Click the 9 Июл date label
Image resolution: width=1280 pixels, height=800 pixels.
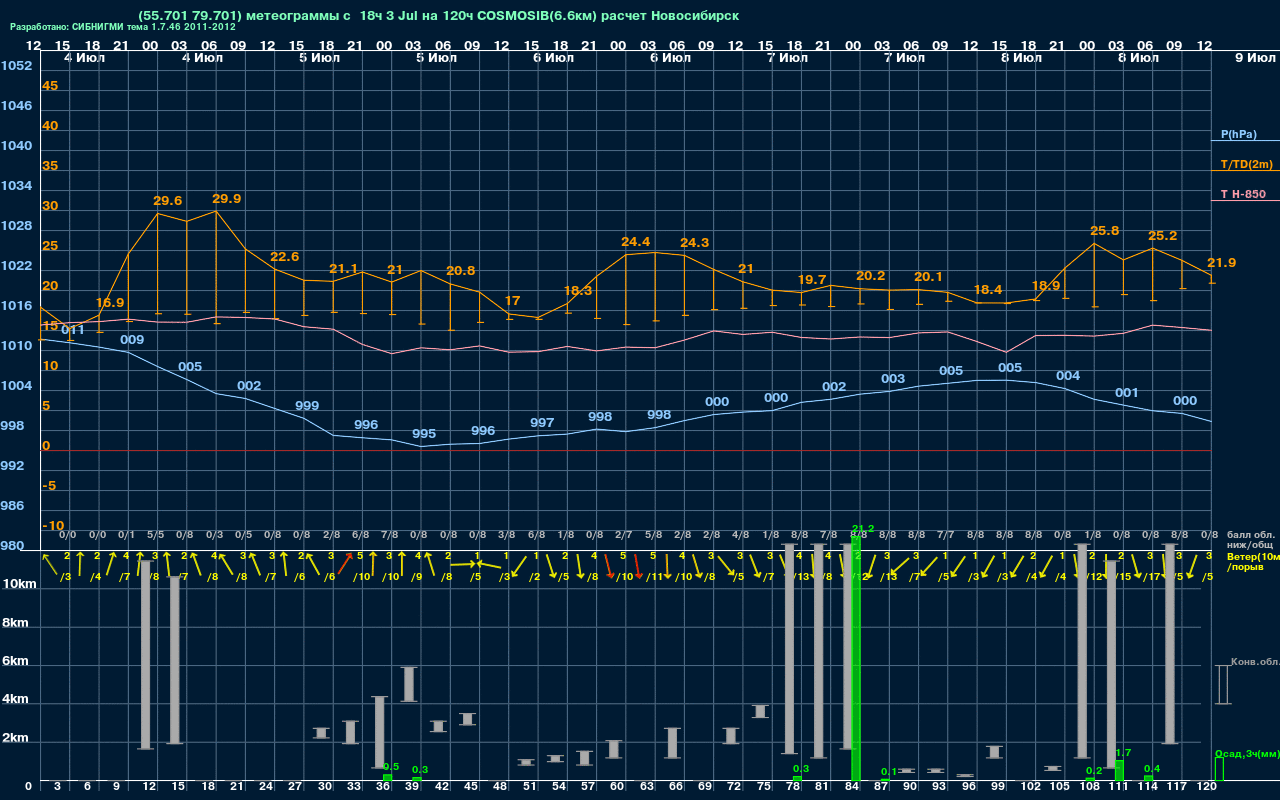[1253, 59]
